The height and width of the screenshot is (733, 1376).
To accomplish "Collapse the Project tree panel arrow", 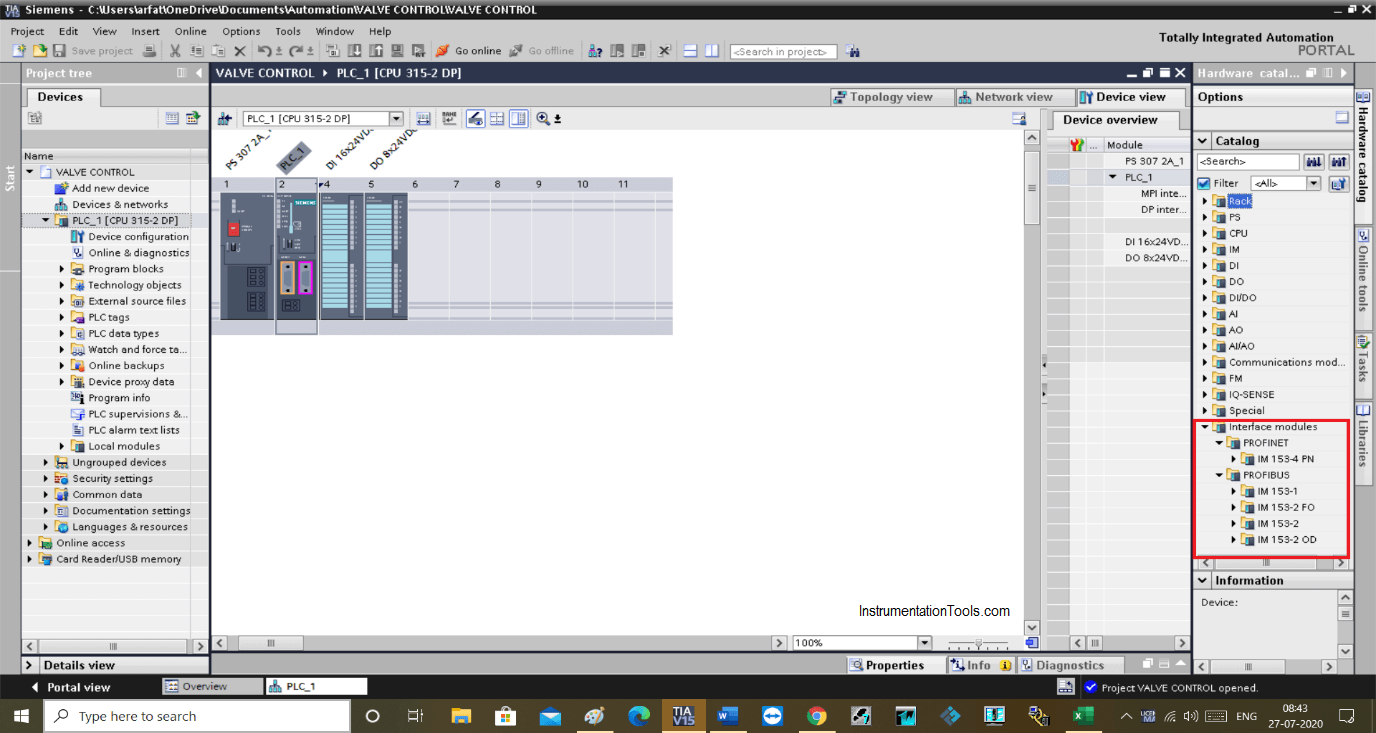I will point(198,73).
